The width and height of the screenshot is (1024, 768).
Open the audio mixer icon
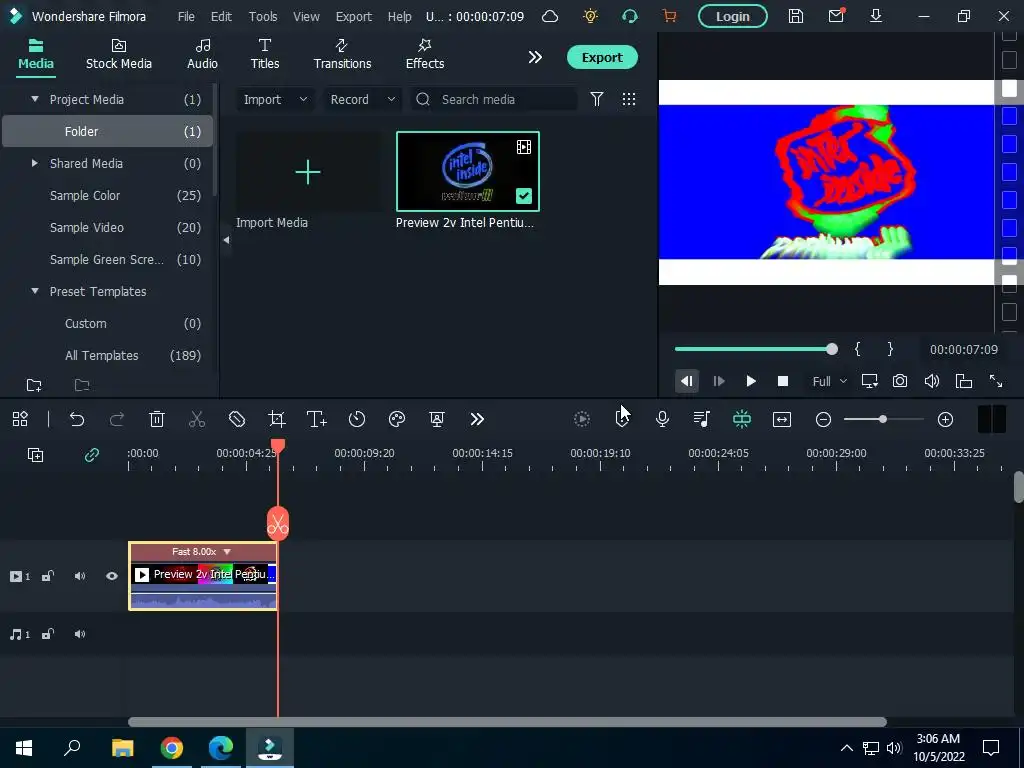click(702, 419)
